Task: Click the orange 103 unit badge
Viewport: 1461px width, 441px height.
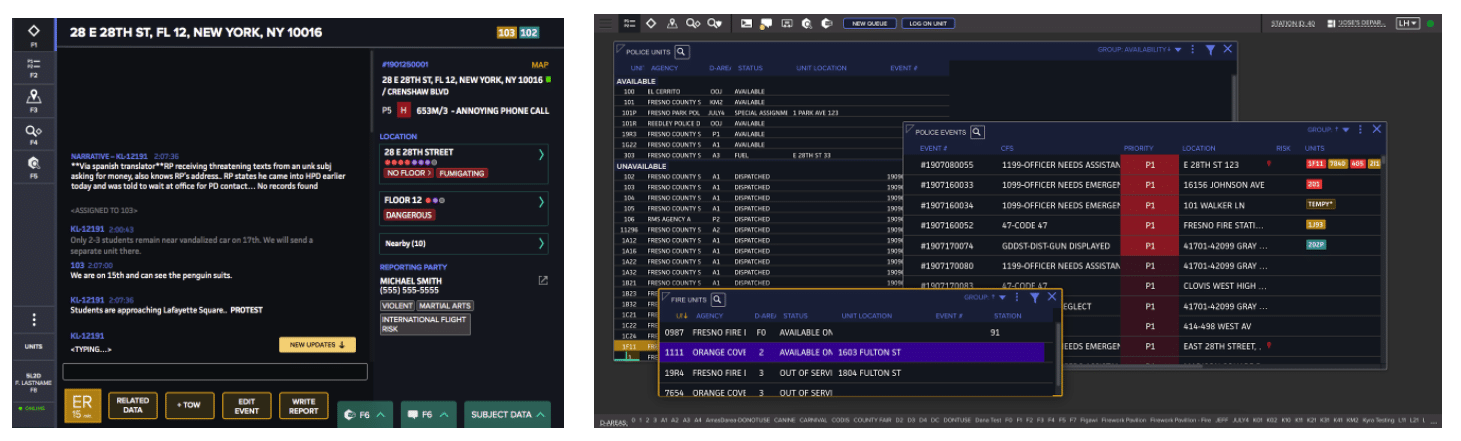Action: coord(506,33)
